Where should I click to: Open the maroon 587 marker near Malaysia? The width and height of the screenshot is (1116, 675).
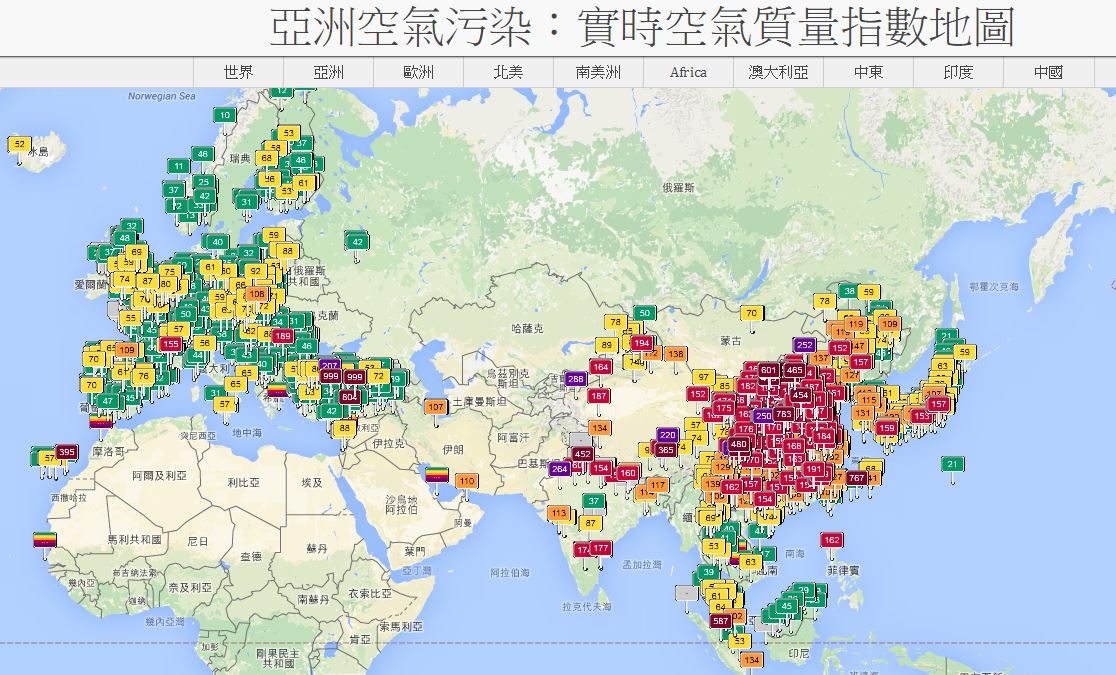point(721,621)
